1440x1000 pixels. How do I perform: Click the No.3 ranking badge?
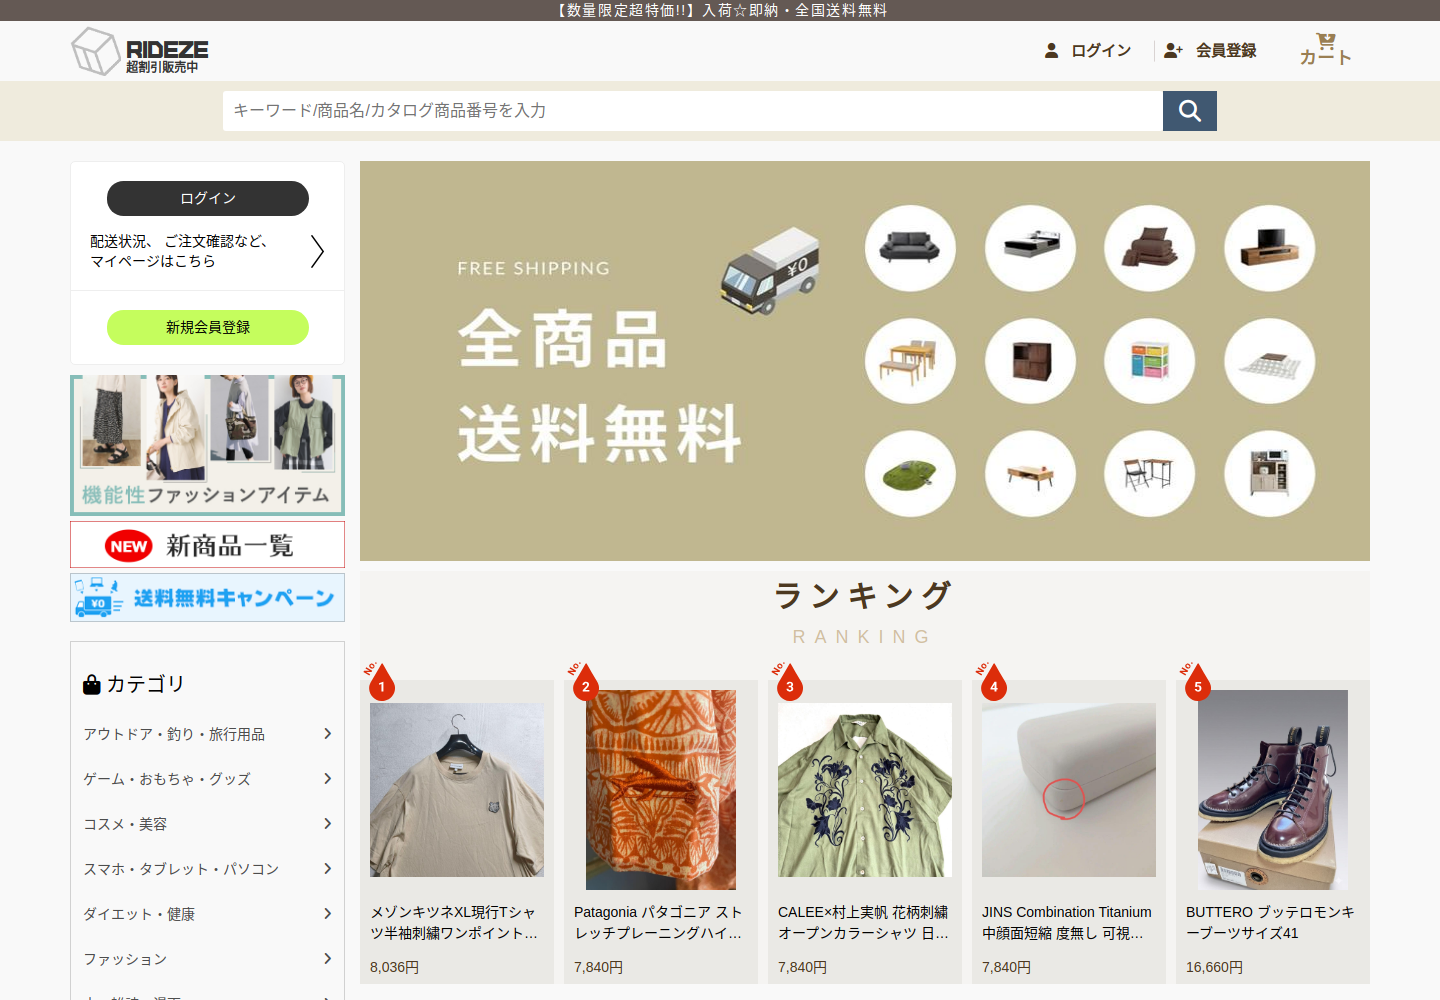[x=788, y=681]
